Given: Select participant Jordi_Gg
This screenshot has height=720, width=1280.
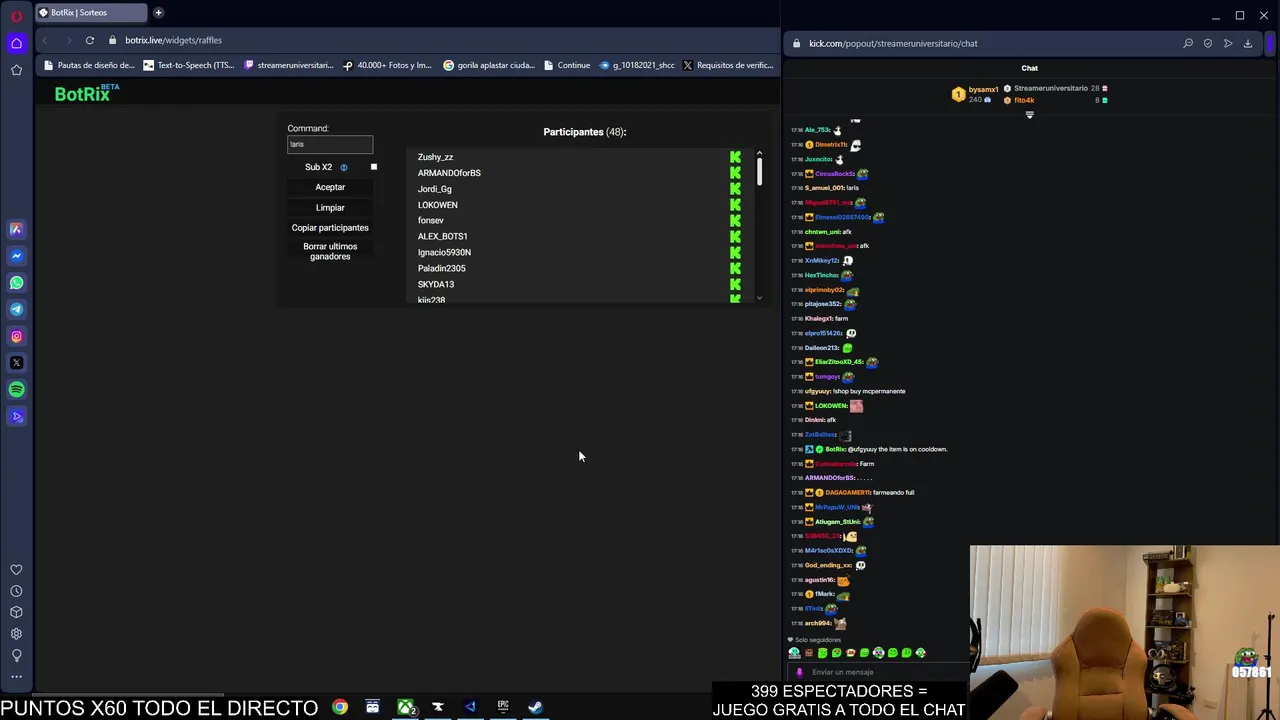Looking at the screenshot, I should pyautogui.click(x=434, y=189).
